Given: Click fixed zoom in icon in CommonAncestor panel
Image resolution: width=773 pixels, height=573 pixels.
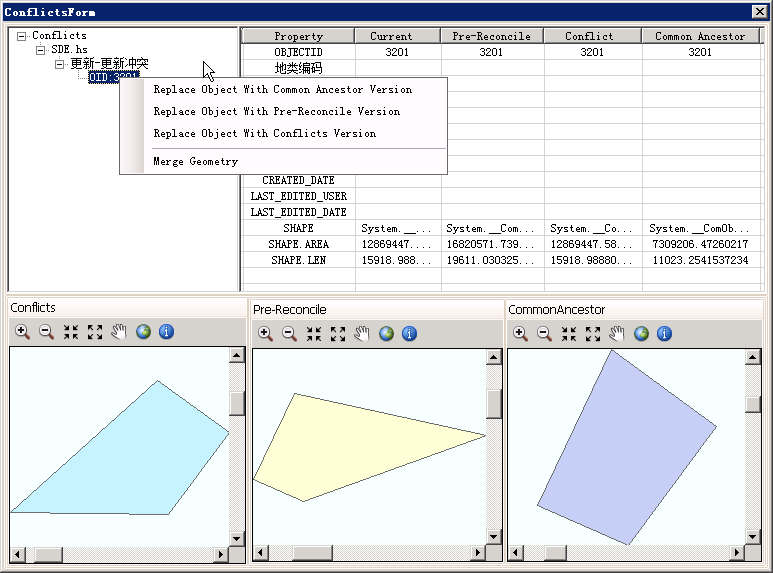Looking at the screenshot, I should click(568, 334).
